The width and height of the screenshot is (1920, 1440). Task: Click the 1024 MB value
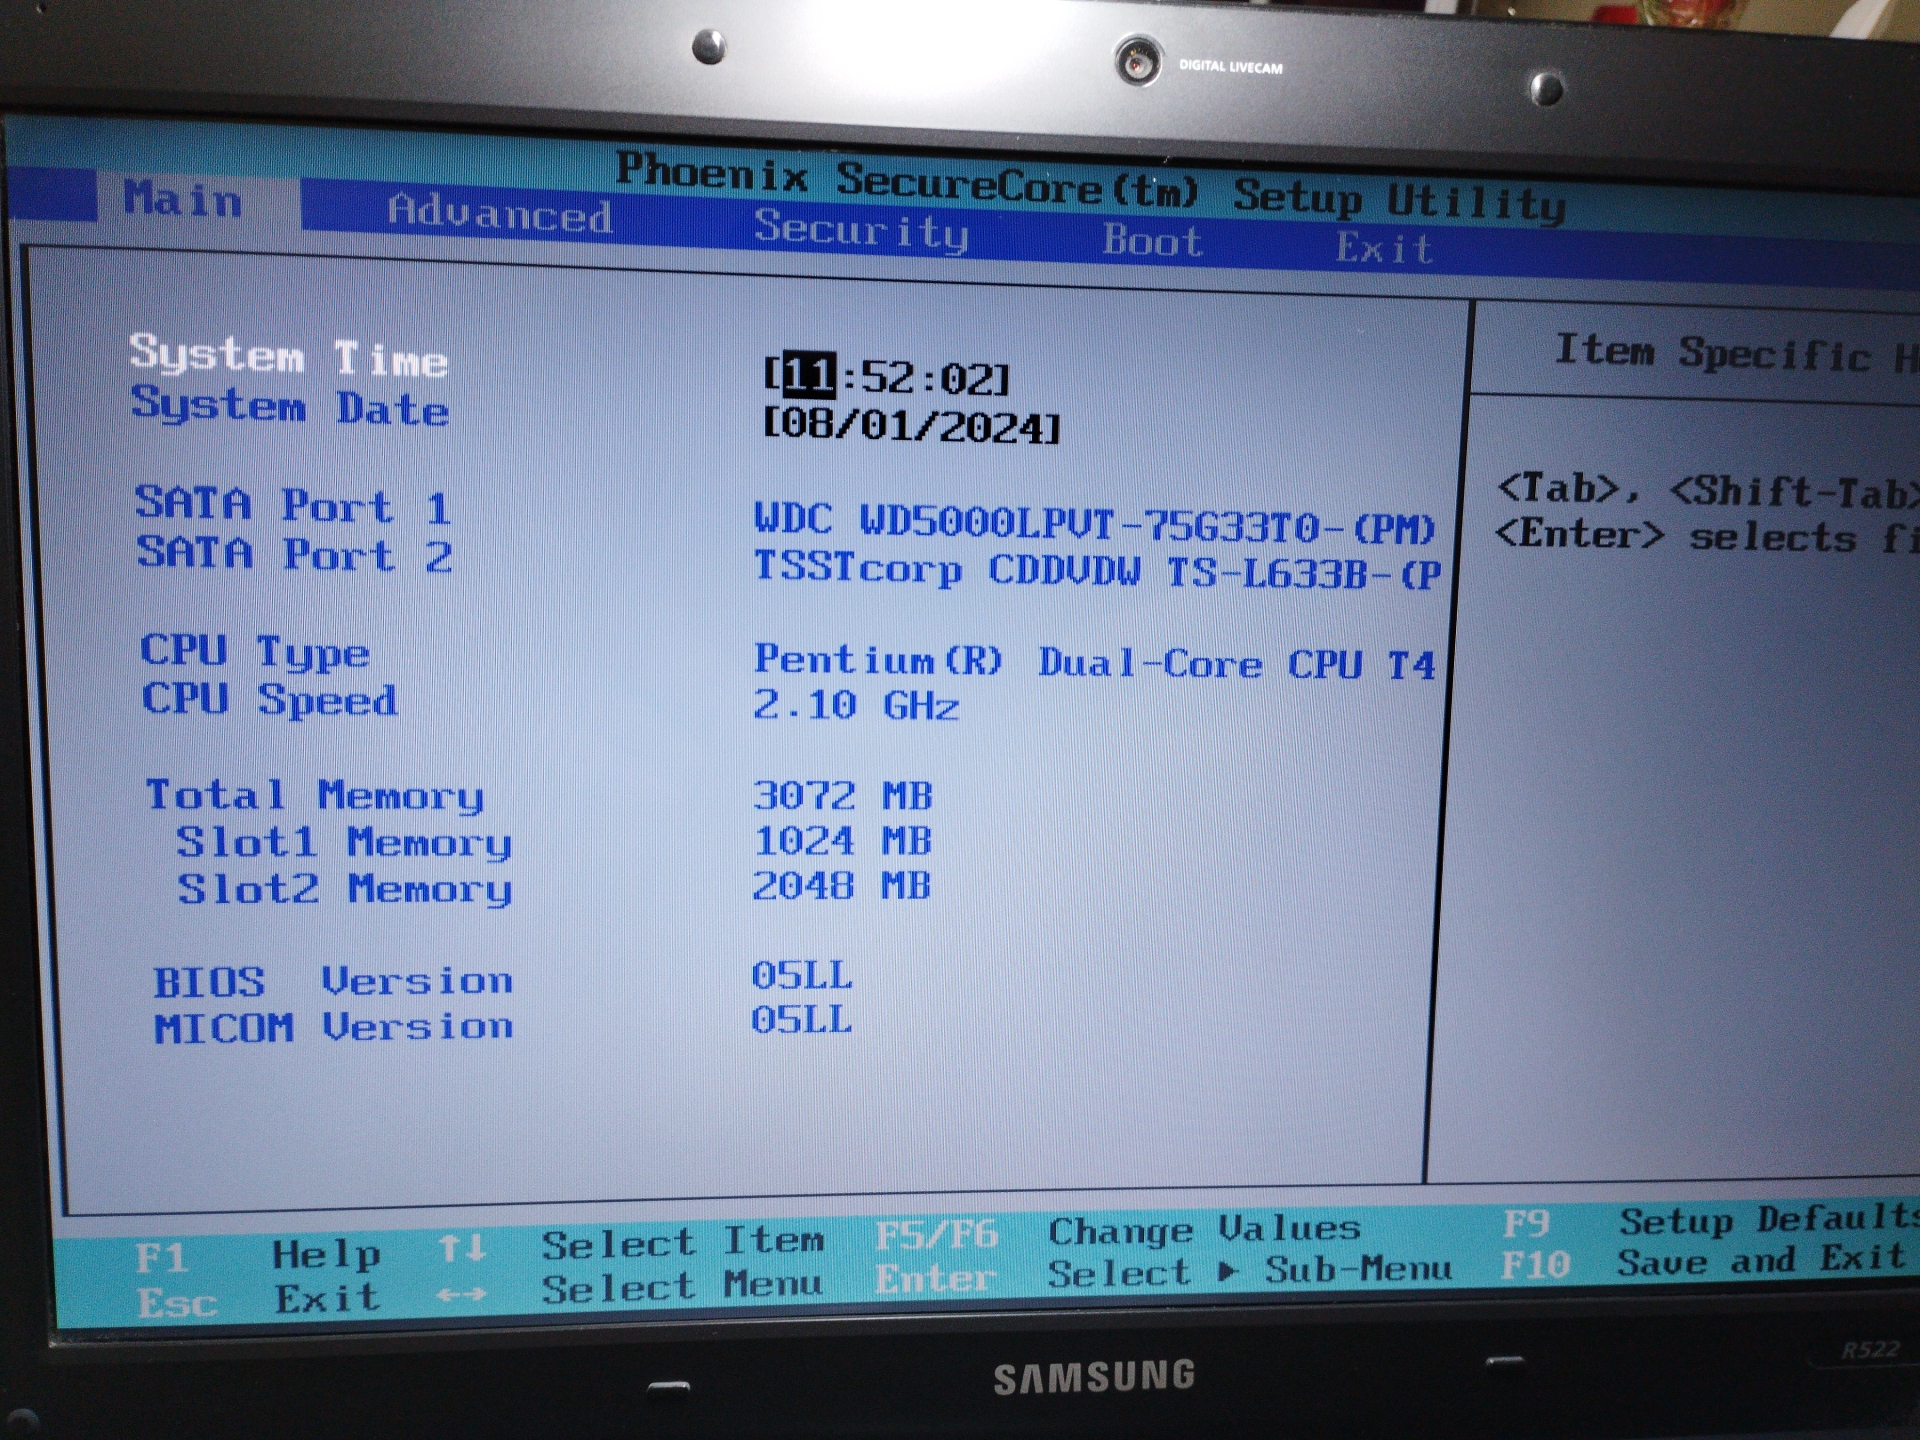pos(842,841)
